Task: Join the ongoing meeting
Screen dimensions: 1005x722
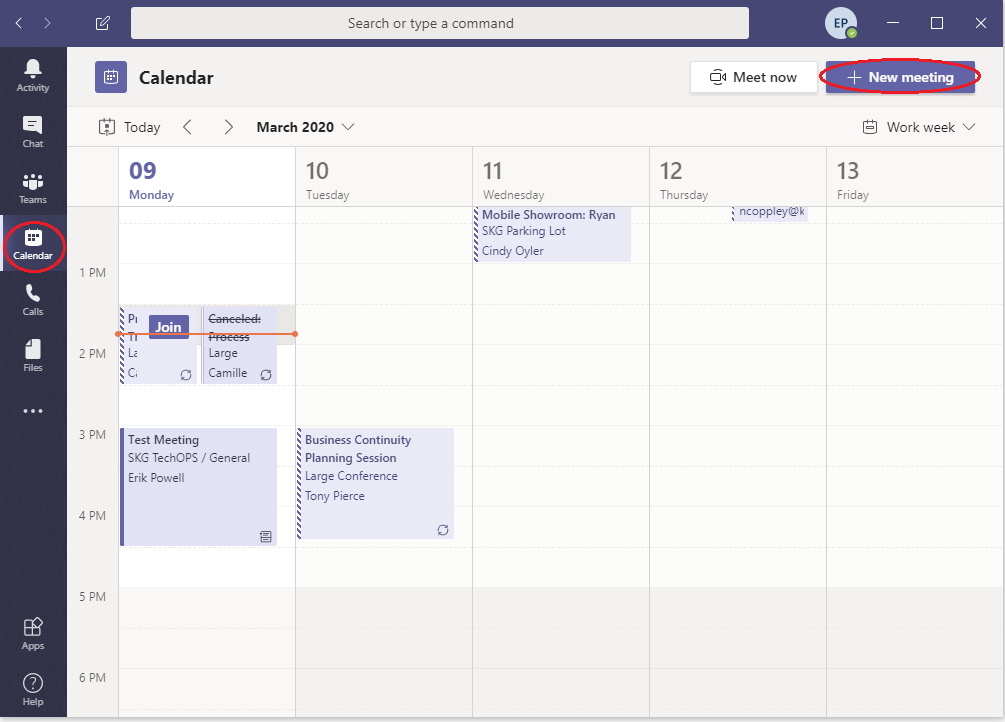Action: tap(168, 327)
